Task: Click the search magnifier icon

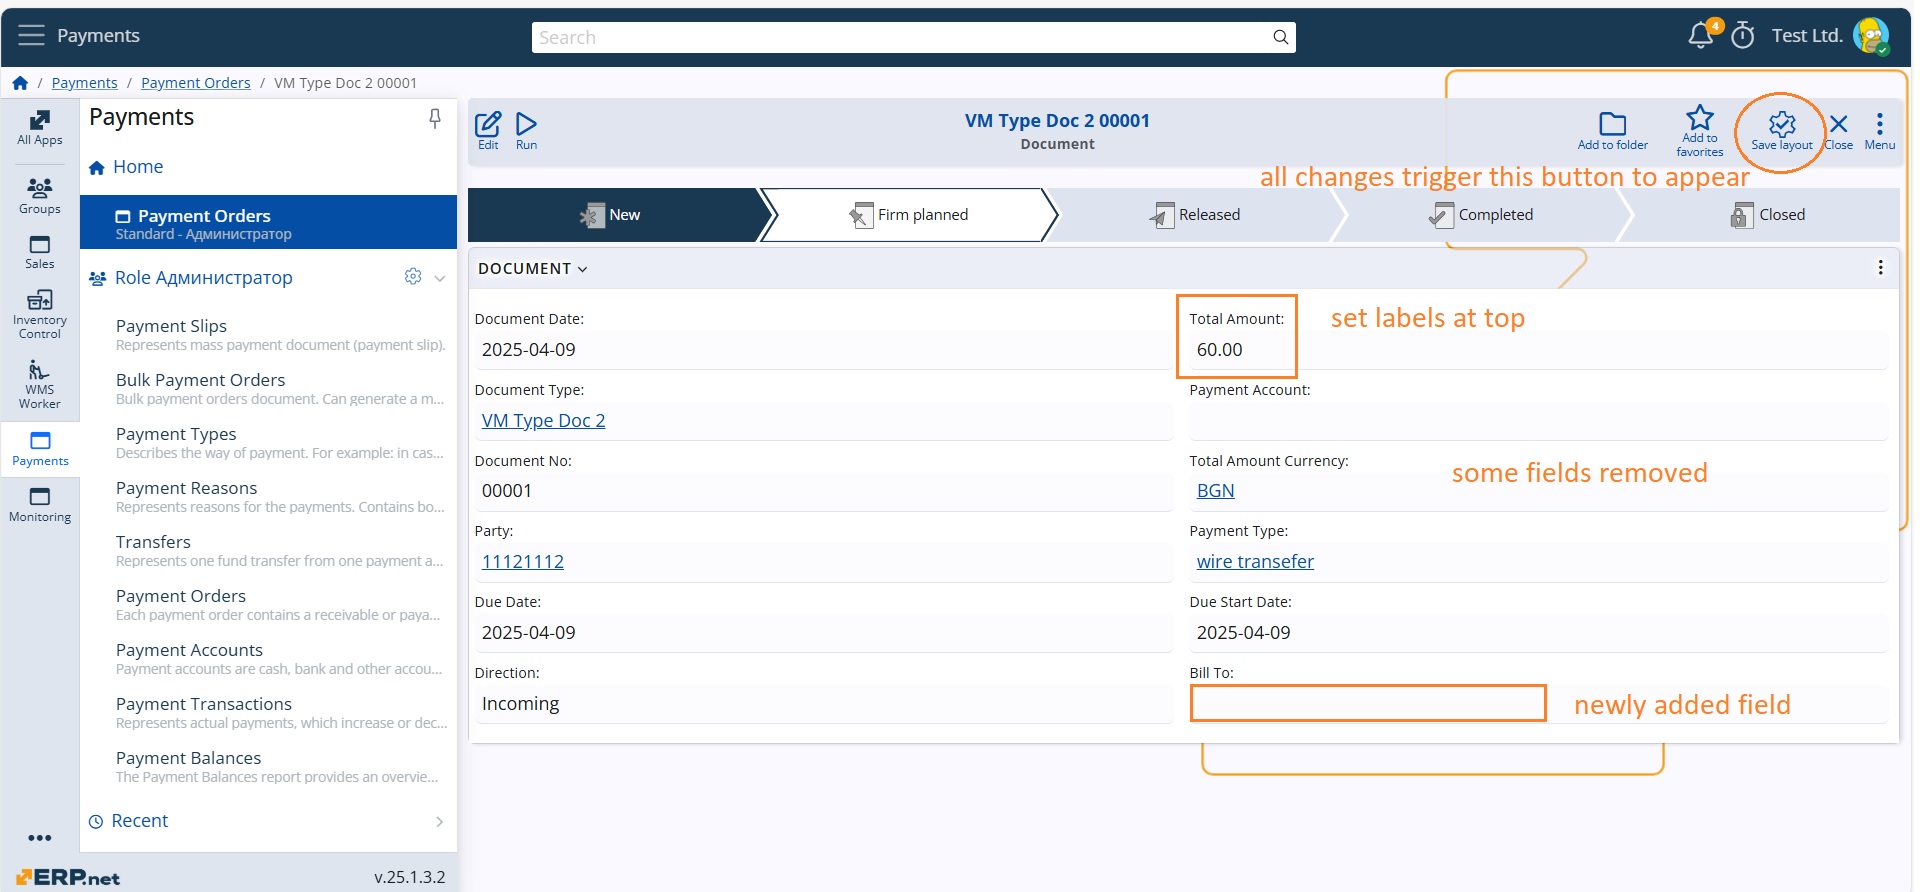Action: [1280, 37]
